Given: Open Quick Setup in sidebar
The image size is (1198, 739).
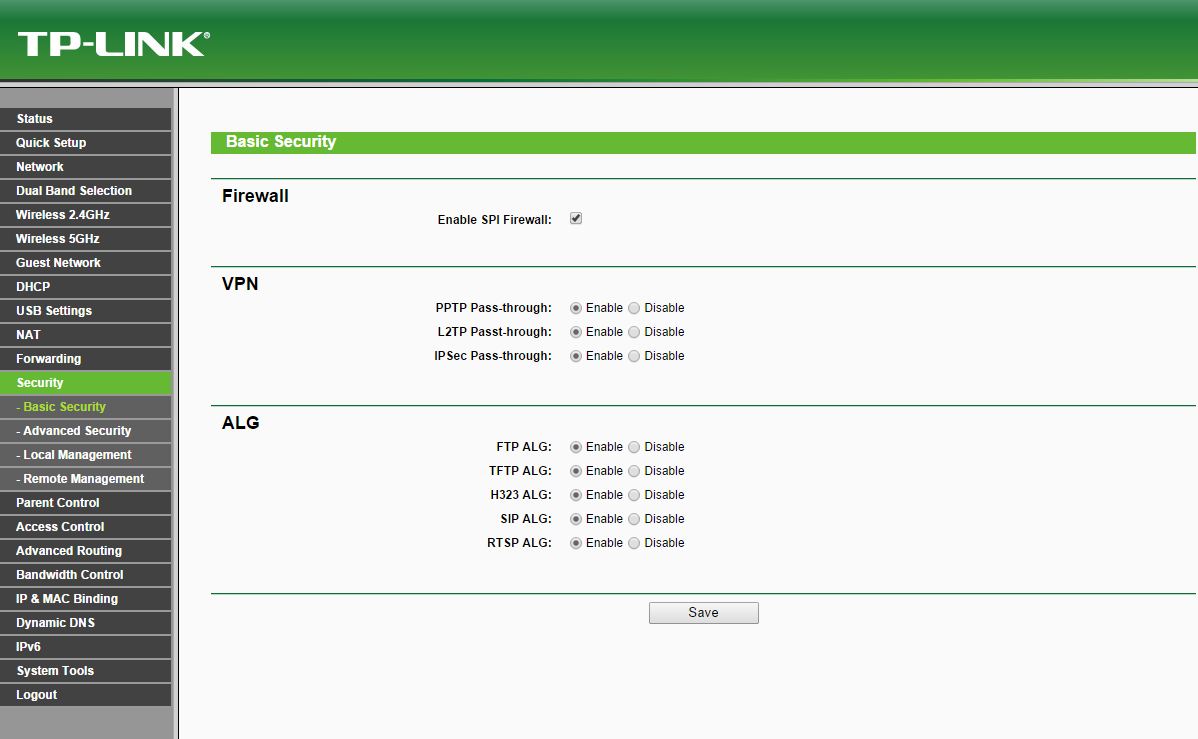Looking at the screenshot, I should tap(51, 143).
